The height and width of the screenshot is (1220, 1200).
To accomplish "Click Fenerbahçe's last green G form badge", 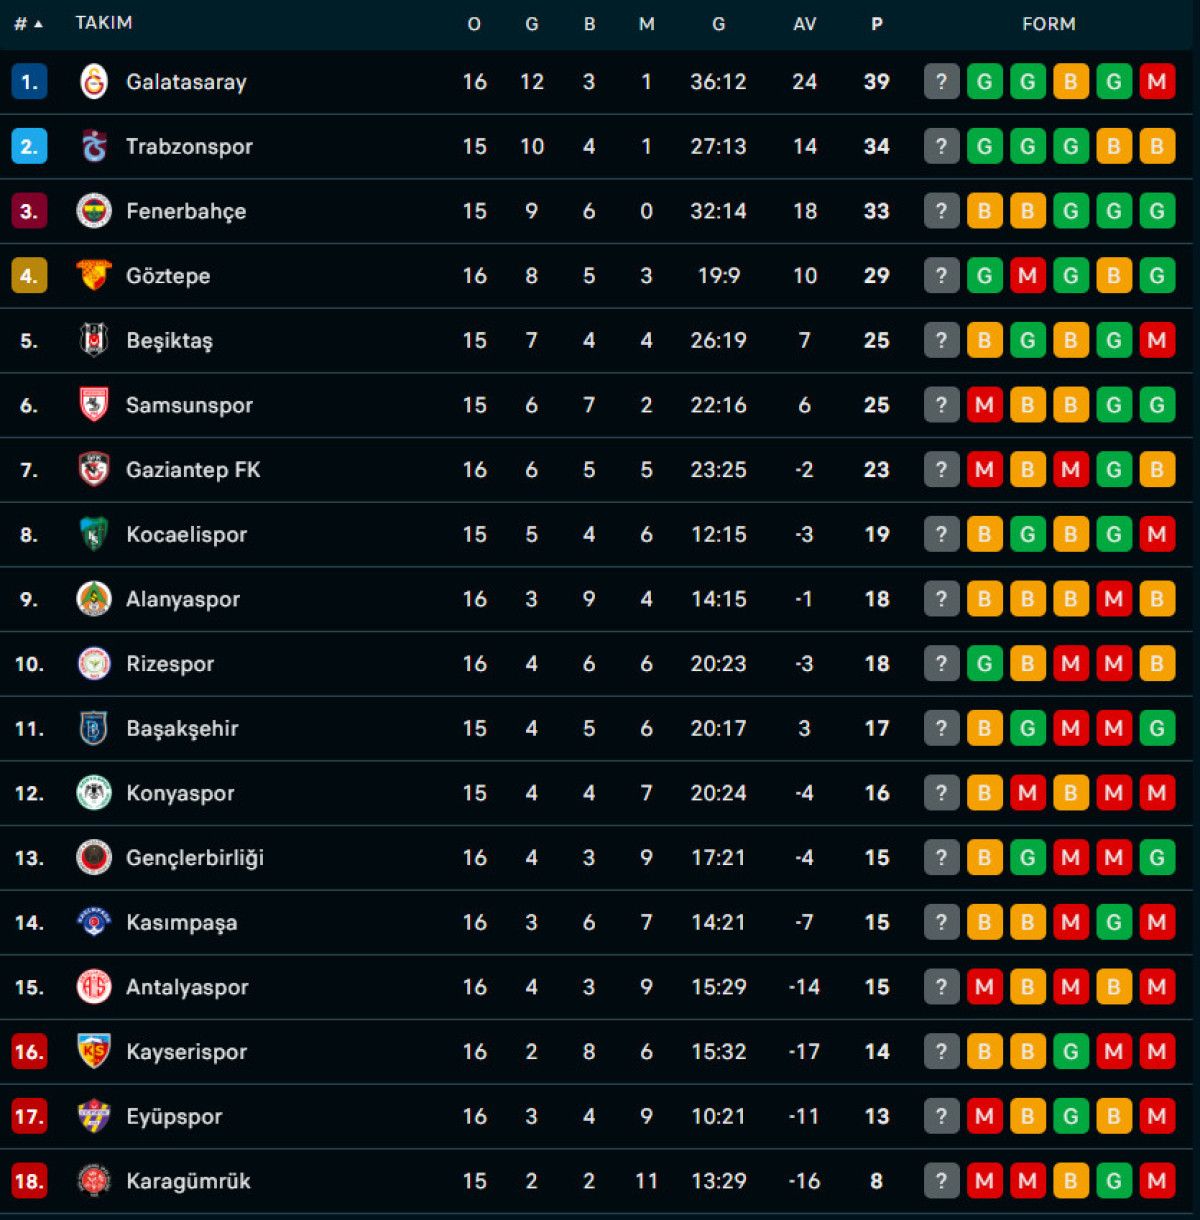I will pos(1157,211).
